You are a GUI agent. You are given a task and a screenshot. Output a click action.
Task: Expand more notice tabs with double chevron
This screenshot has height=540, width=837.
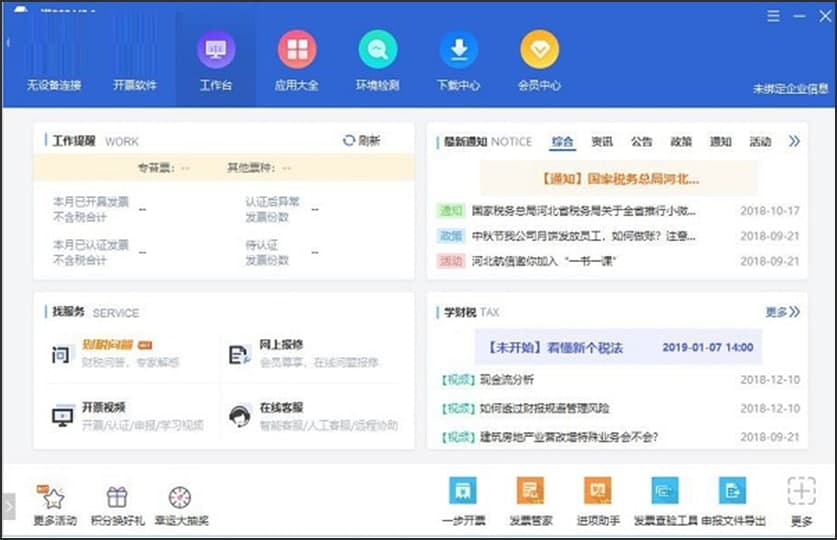click(794, 142)
